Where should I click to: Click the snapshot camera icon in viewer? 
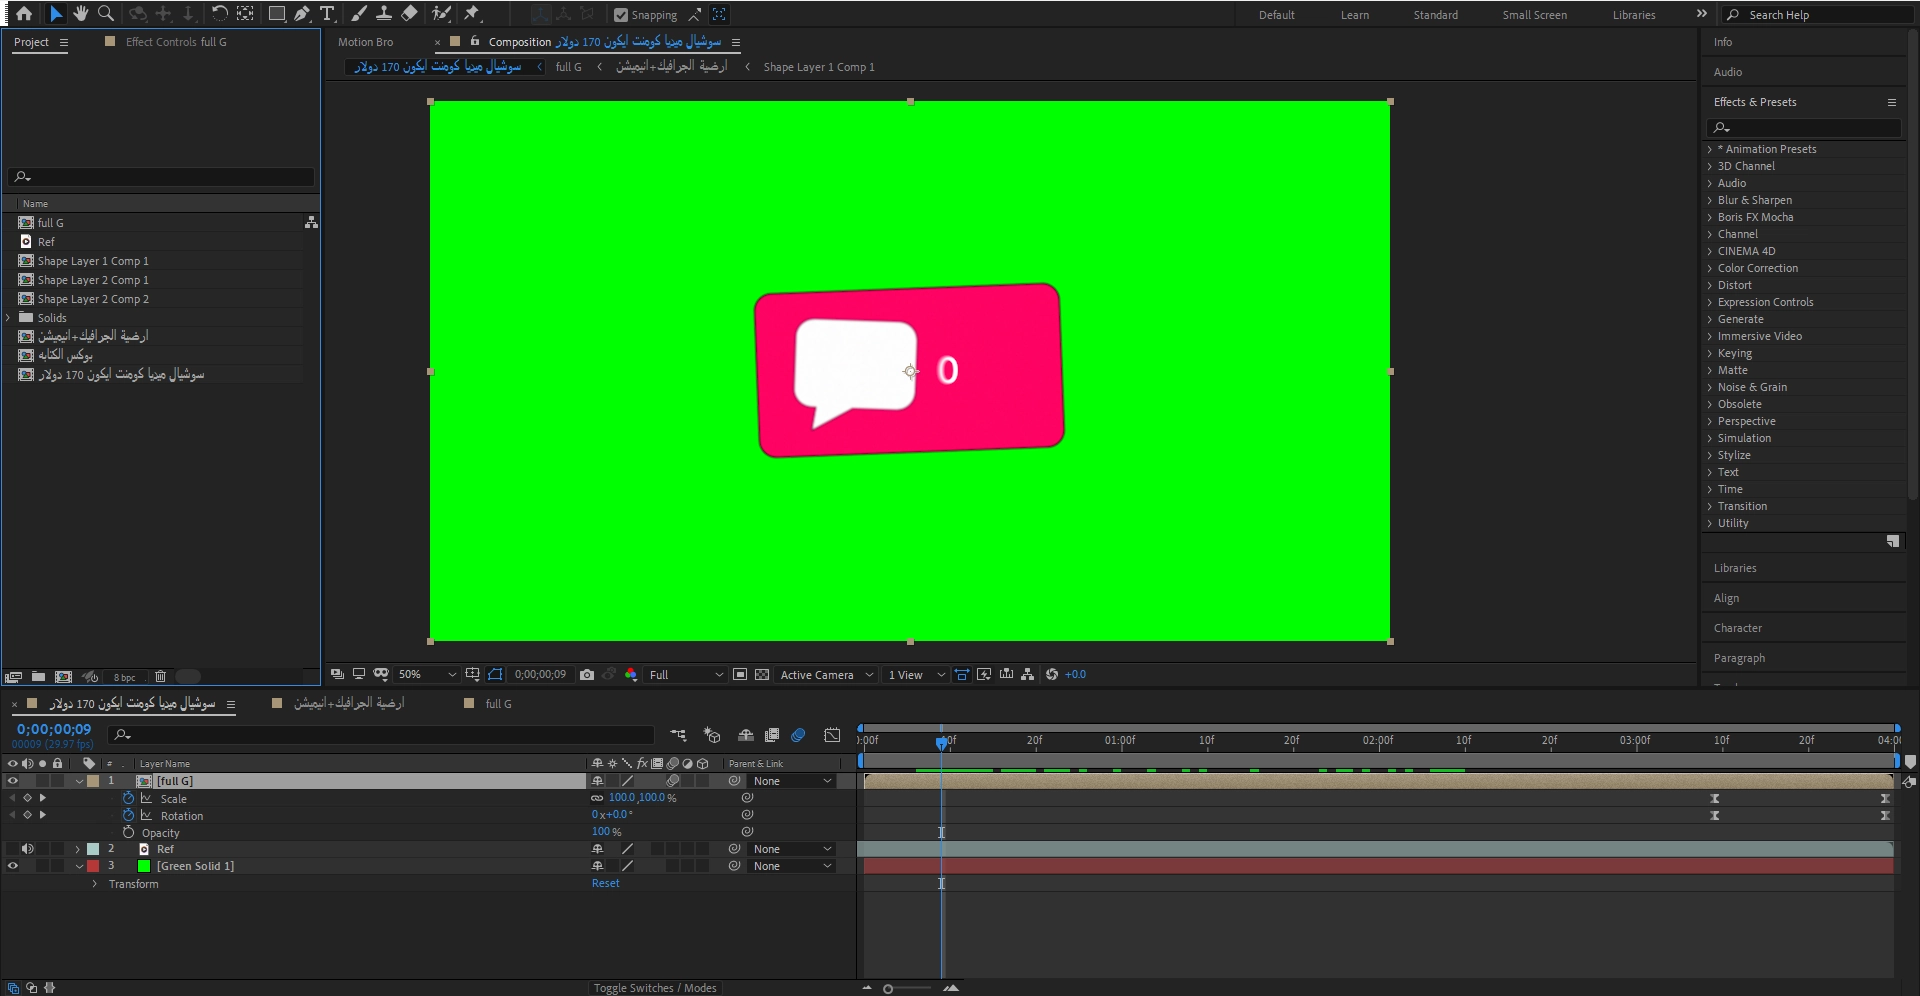[587, 675]
